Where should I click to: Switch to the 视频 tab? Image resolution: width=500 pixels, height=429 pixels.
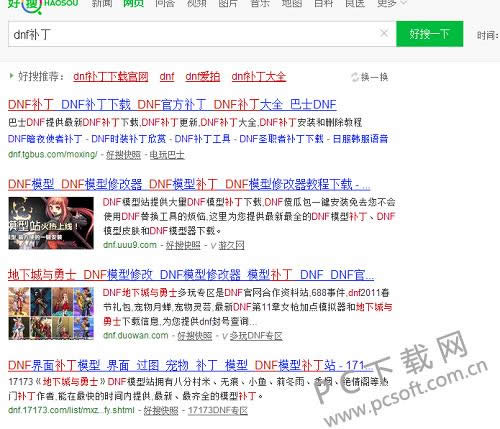[x=197, y=3]
